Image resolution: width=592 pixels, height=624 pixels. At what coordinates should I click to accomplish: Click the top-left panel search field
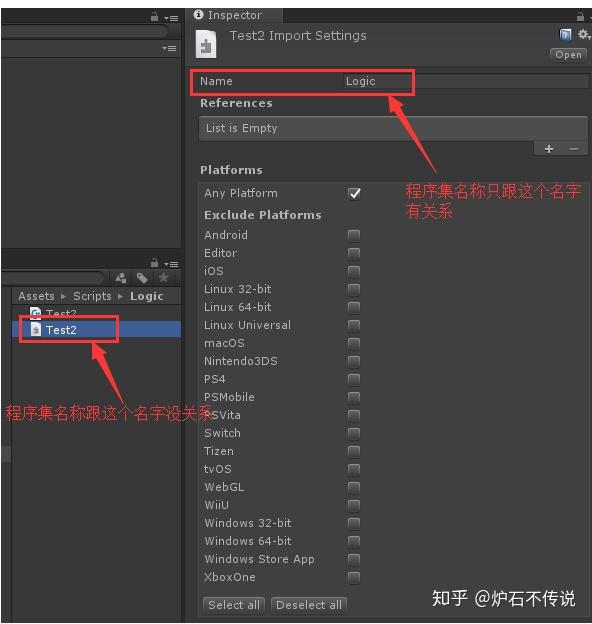pyautogui.click(x=84, y=32)
